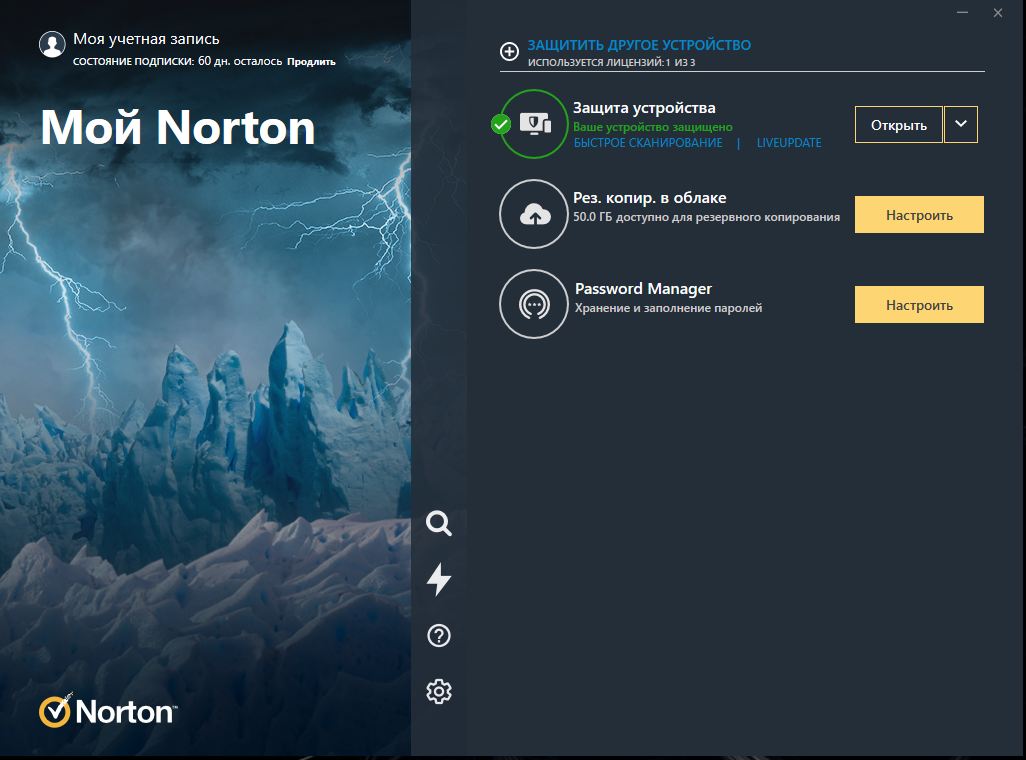Click the Продлить subscription link

(311, 62)
